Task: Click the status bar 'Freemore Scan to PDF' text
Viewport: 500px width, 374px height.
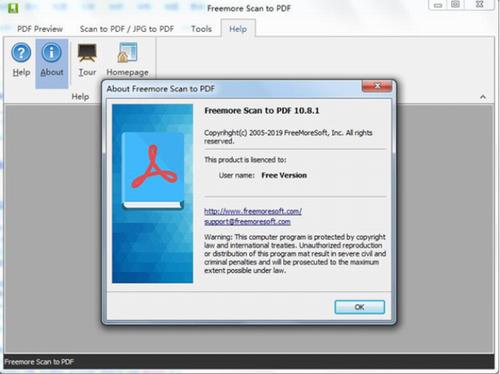Action: (39, 362)
